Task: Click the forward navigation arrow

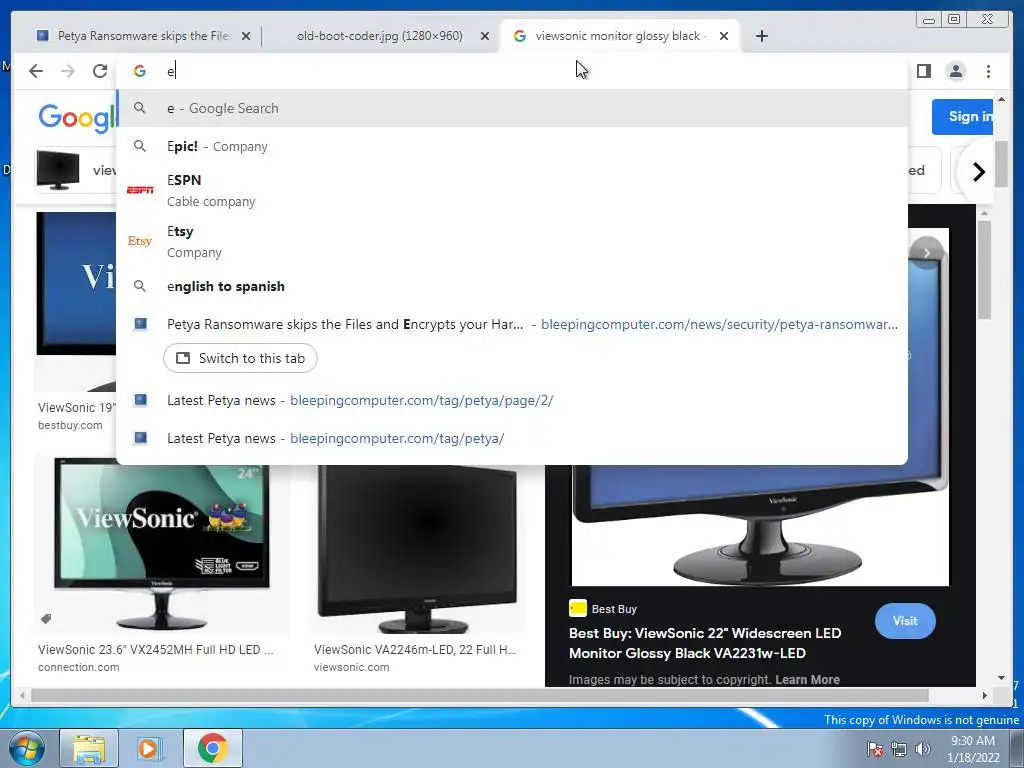Action: pyautogui.click(x=67, y=71)
